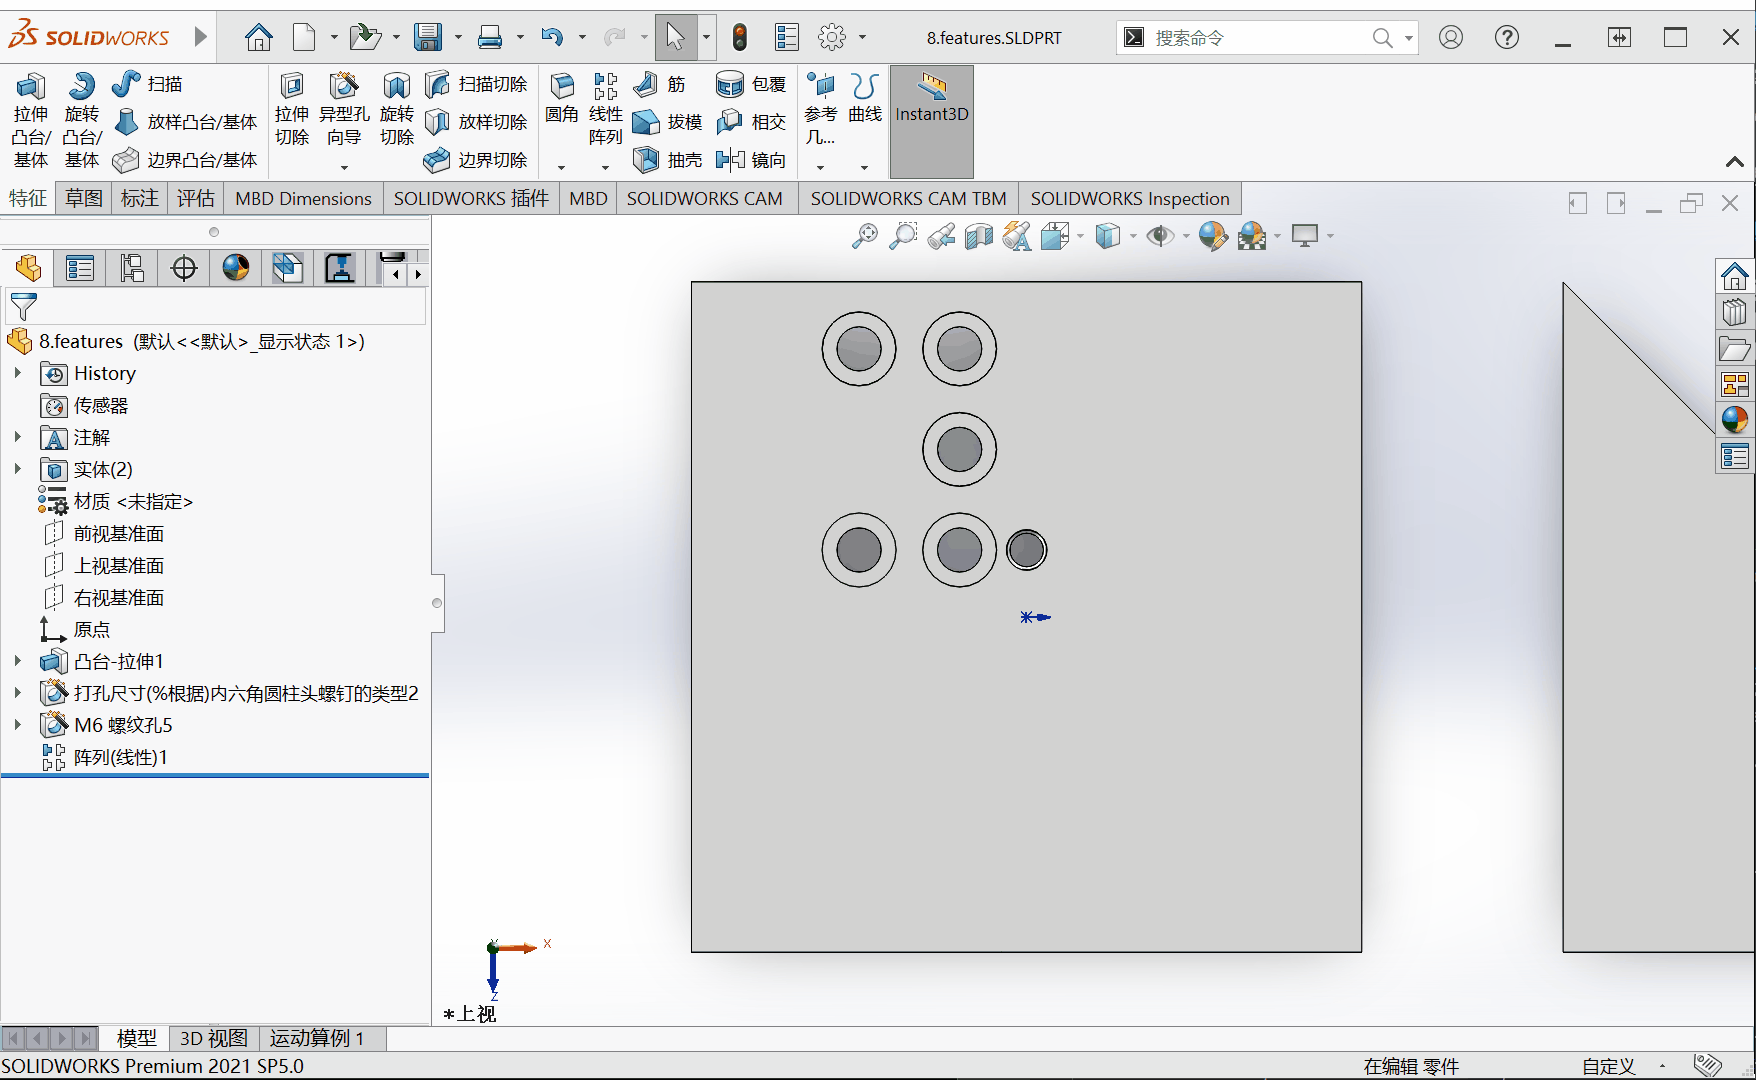Open the Help question mark button
Screen dimensions: 1756x1080
[x=1507, y=38]
